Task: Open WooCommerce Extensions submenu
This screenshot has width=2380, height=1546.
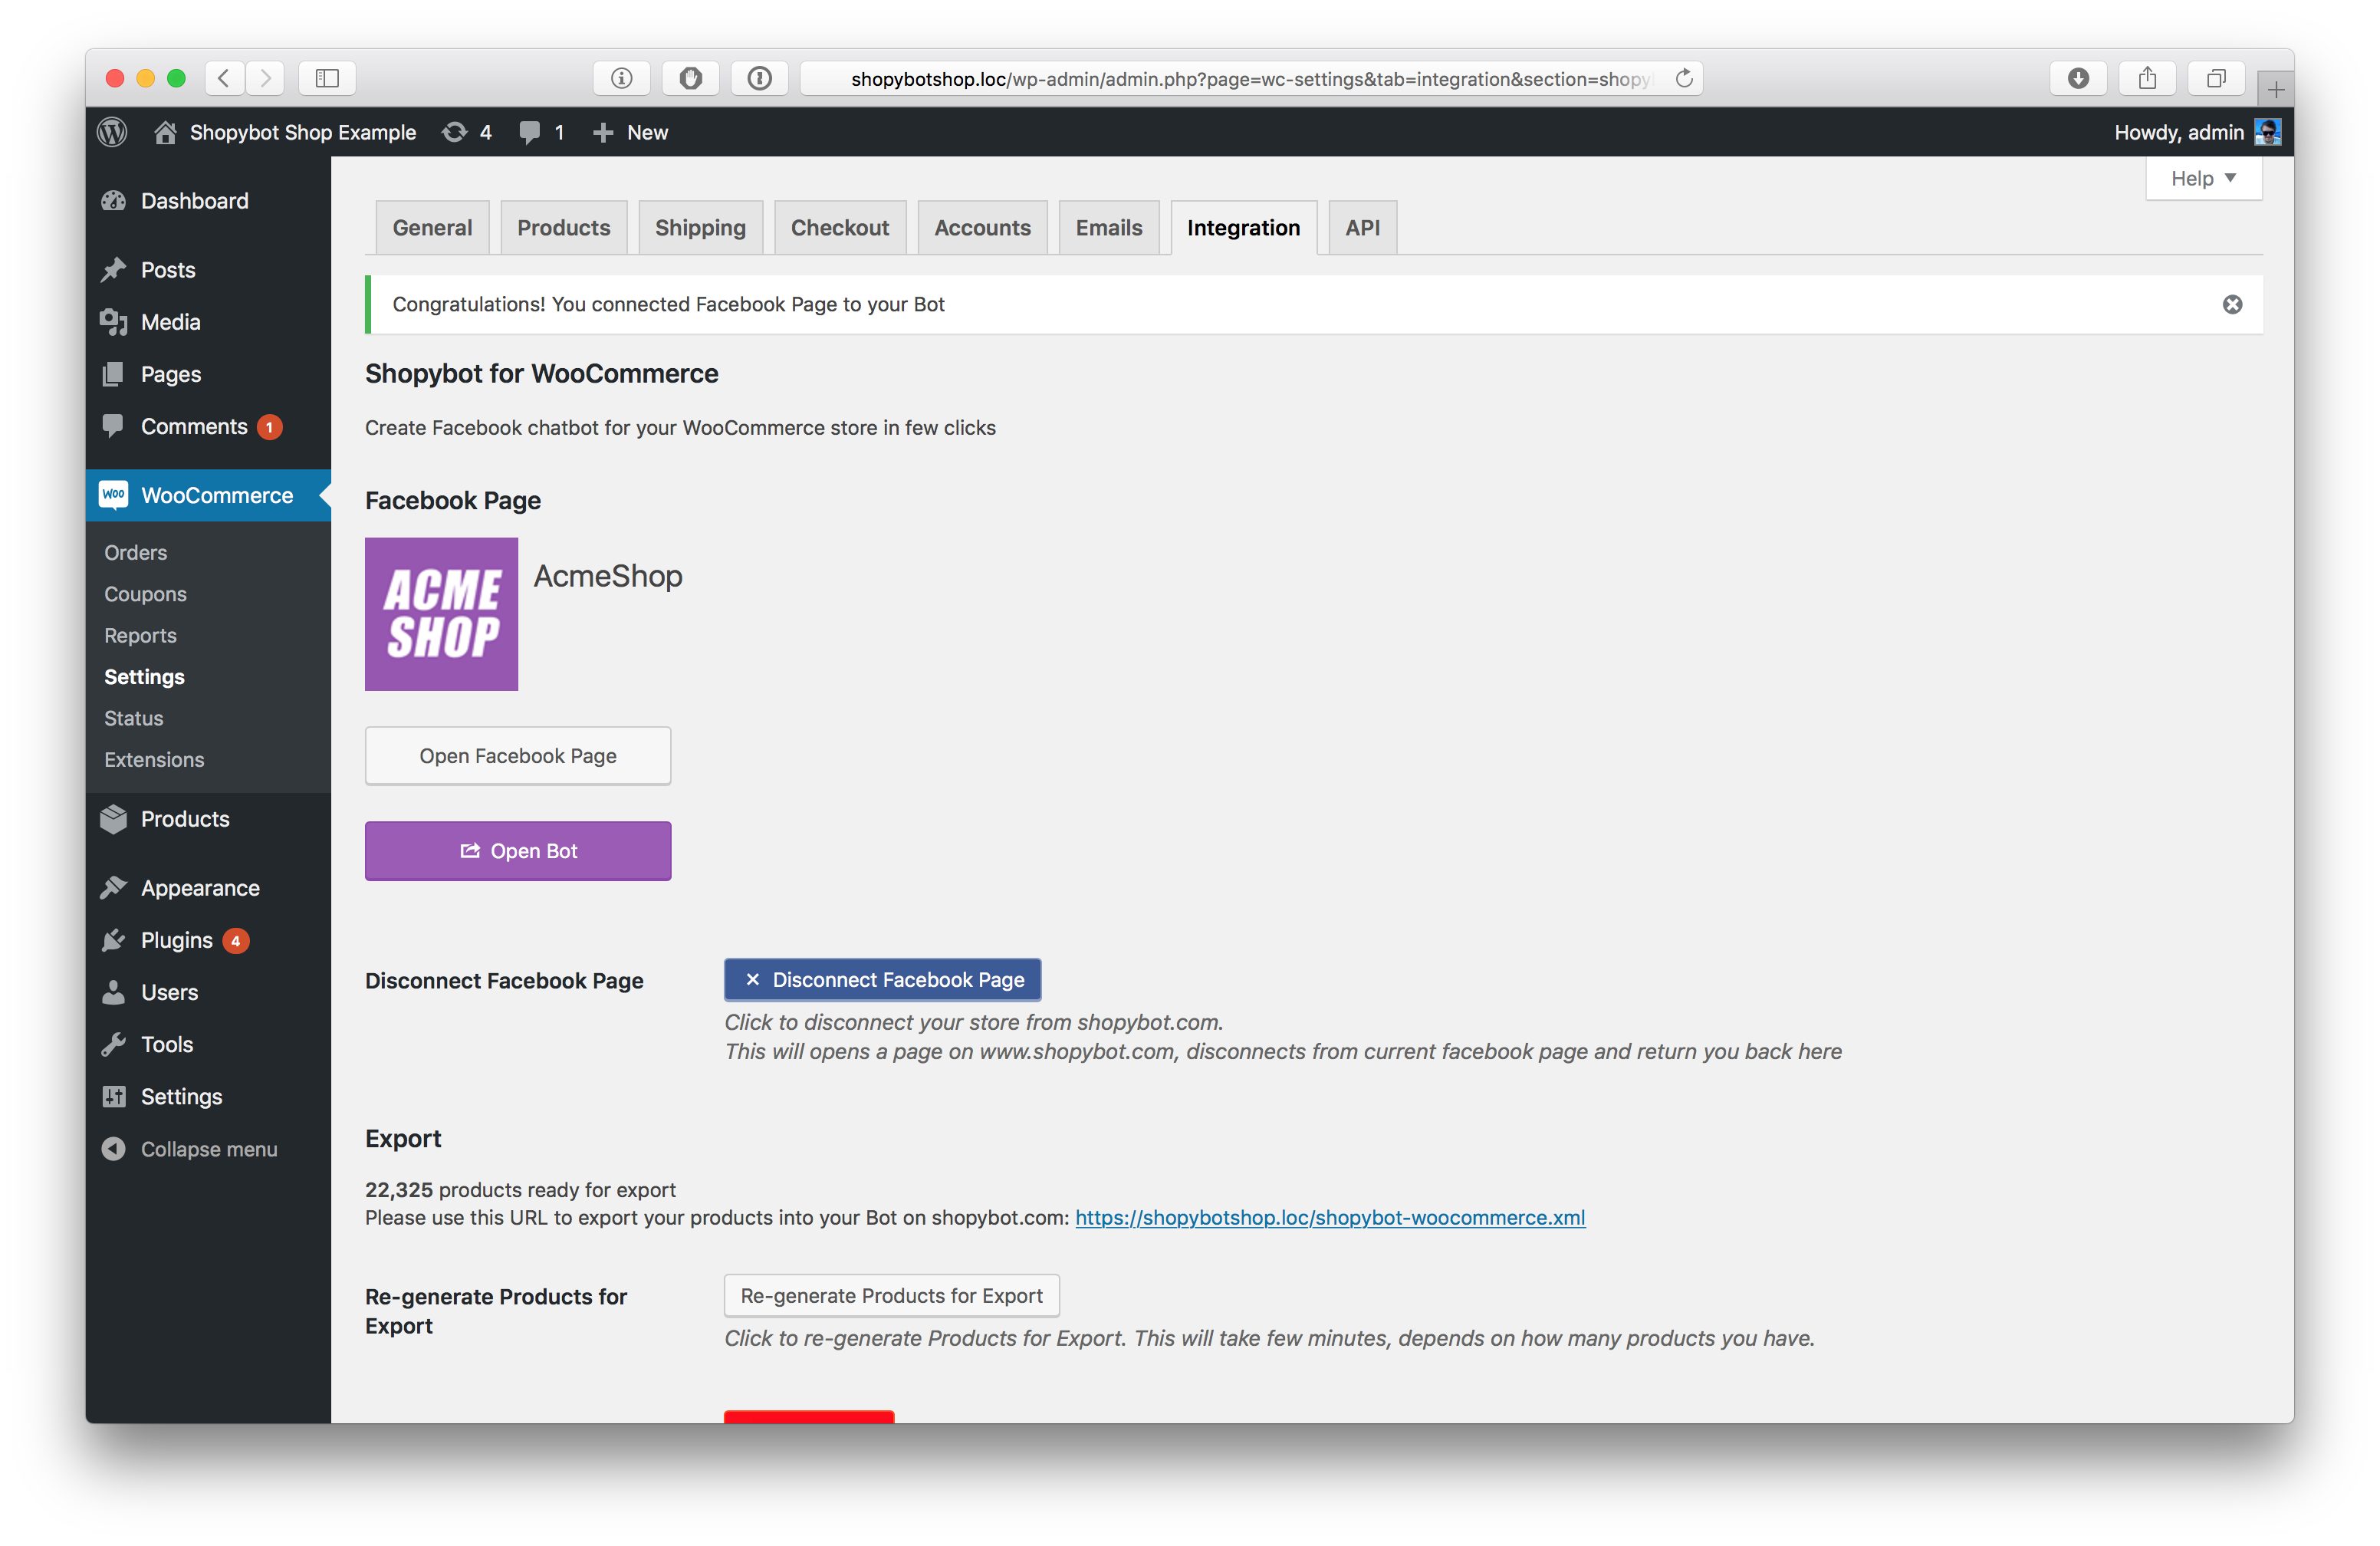Action: point(154,760)
